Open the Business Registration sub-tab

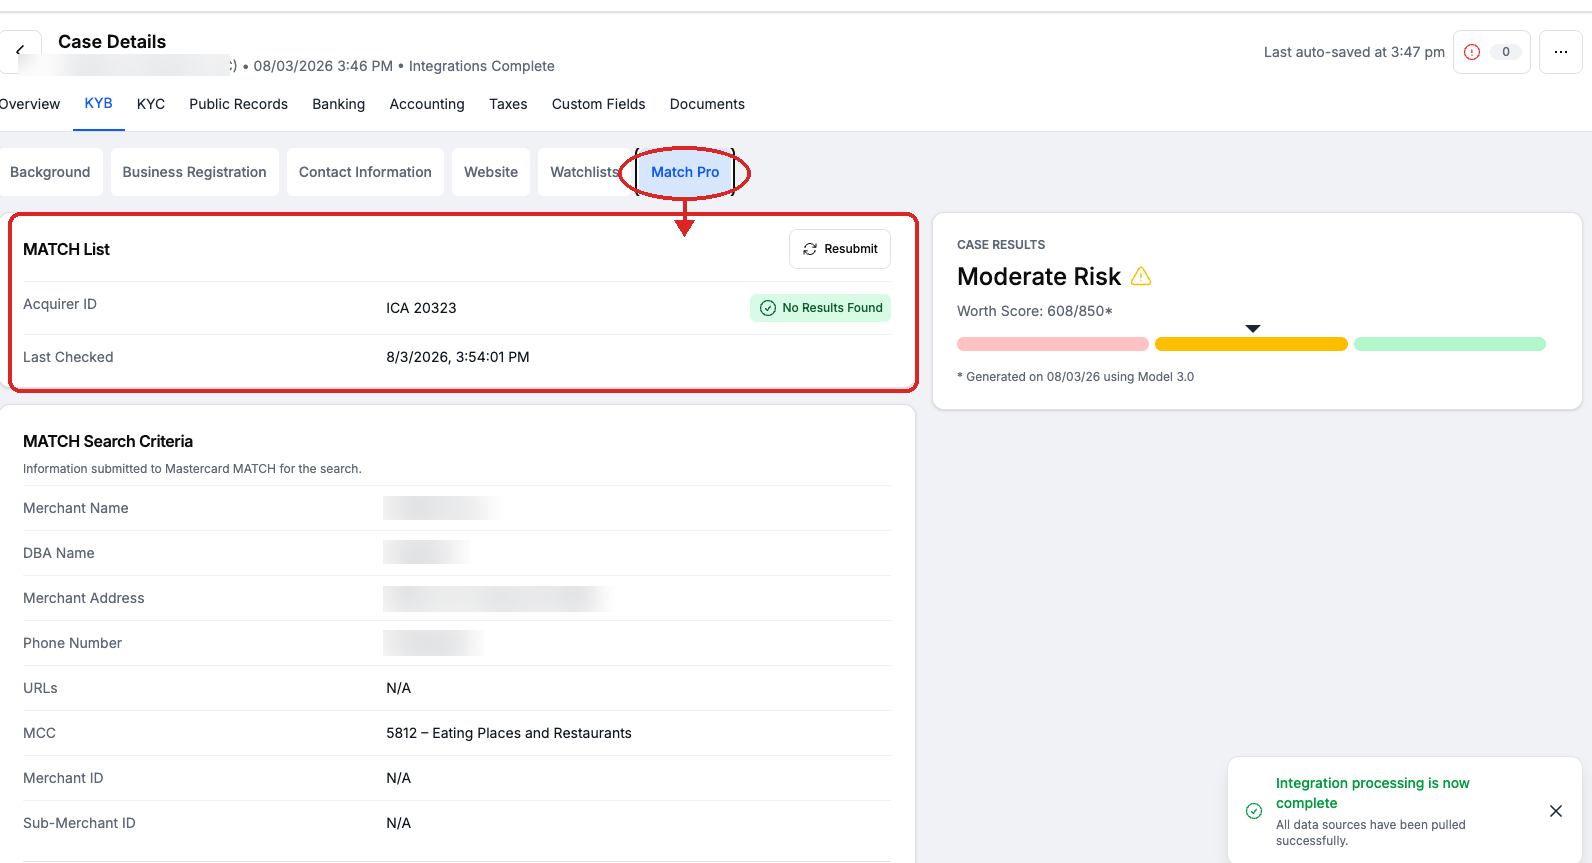(x=194, y=172)
